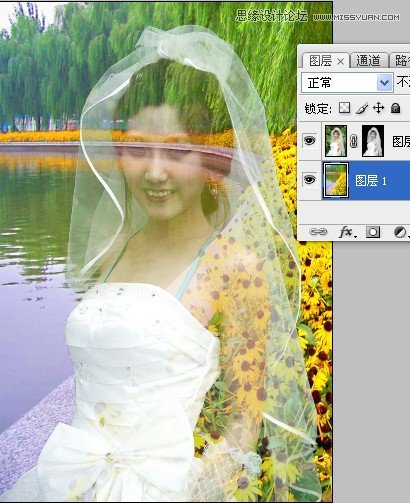This screenshot has width=410, height=503.
Task: Create a new adjustment layer (half-circle icon)
Action: 400,232
